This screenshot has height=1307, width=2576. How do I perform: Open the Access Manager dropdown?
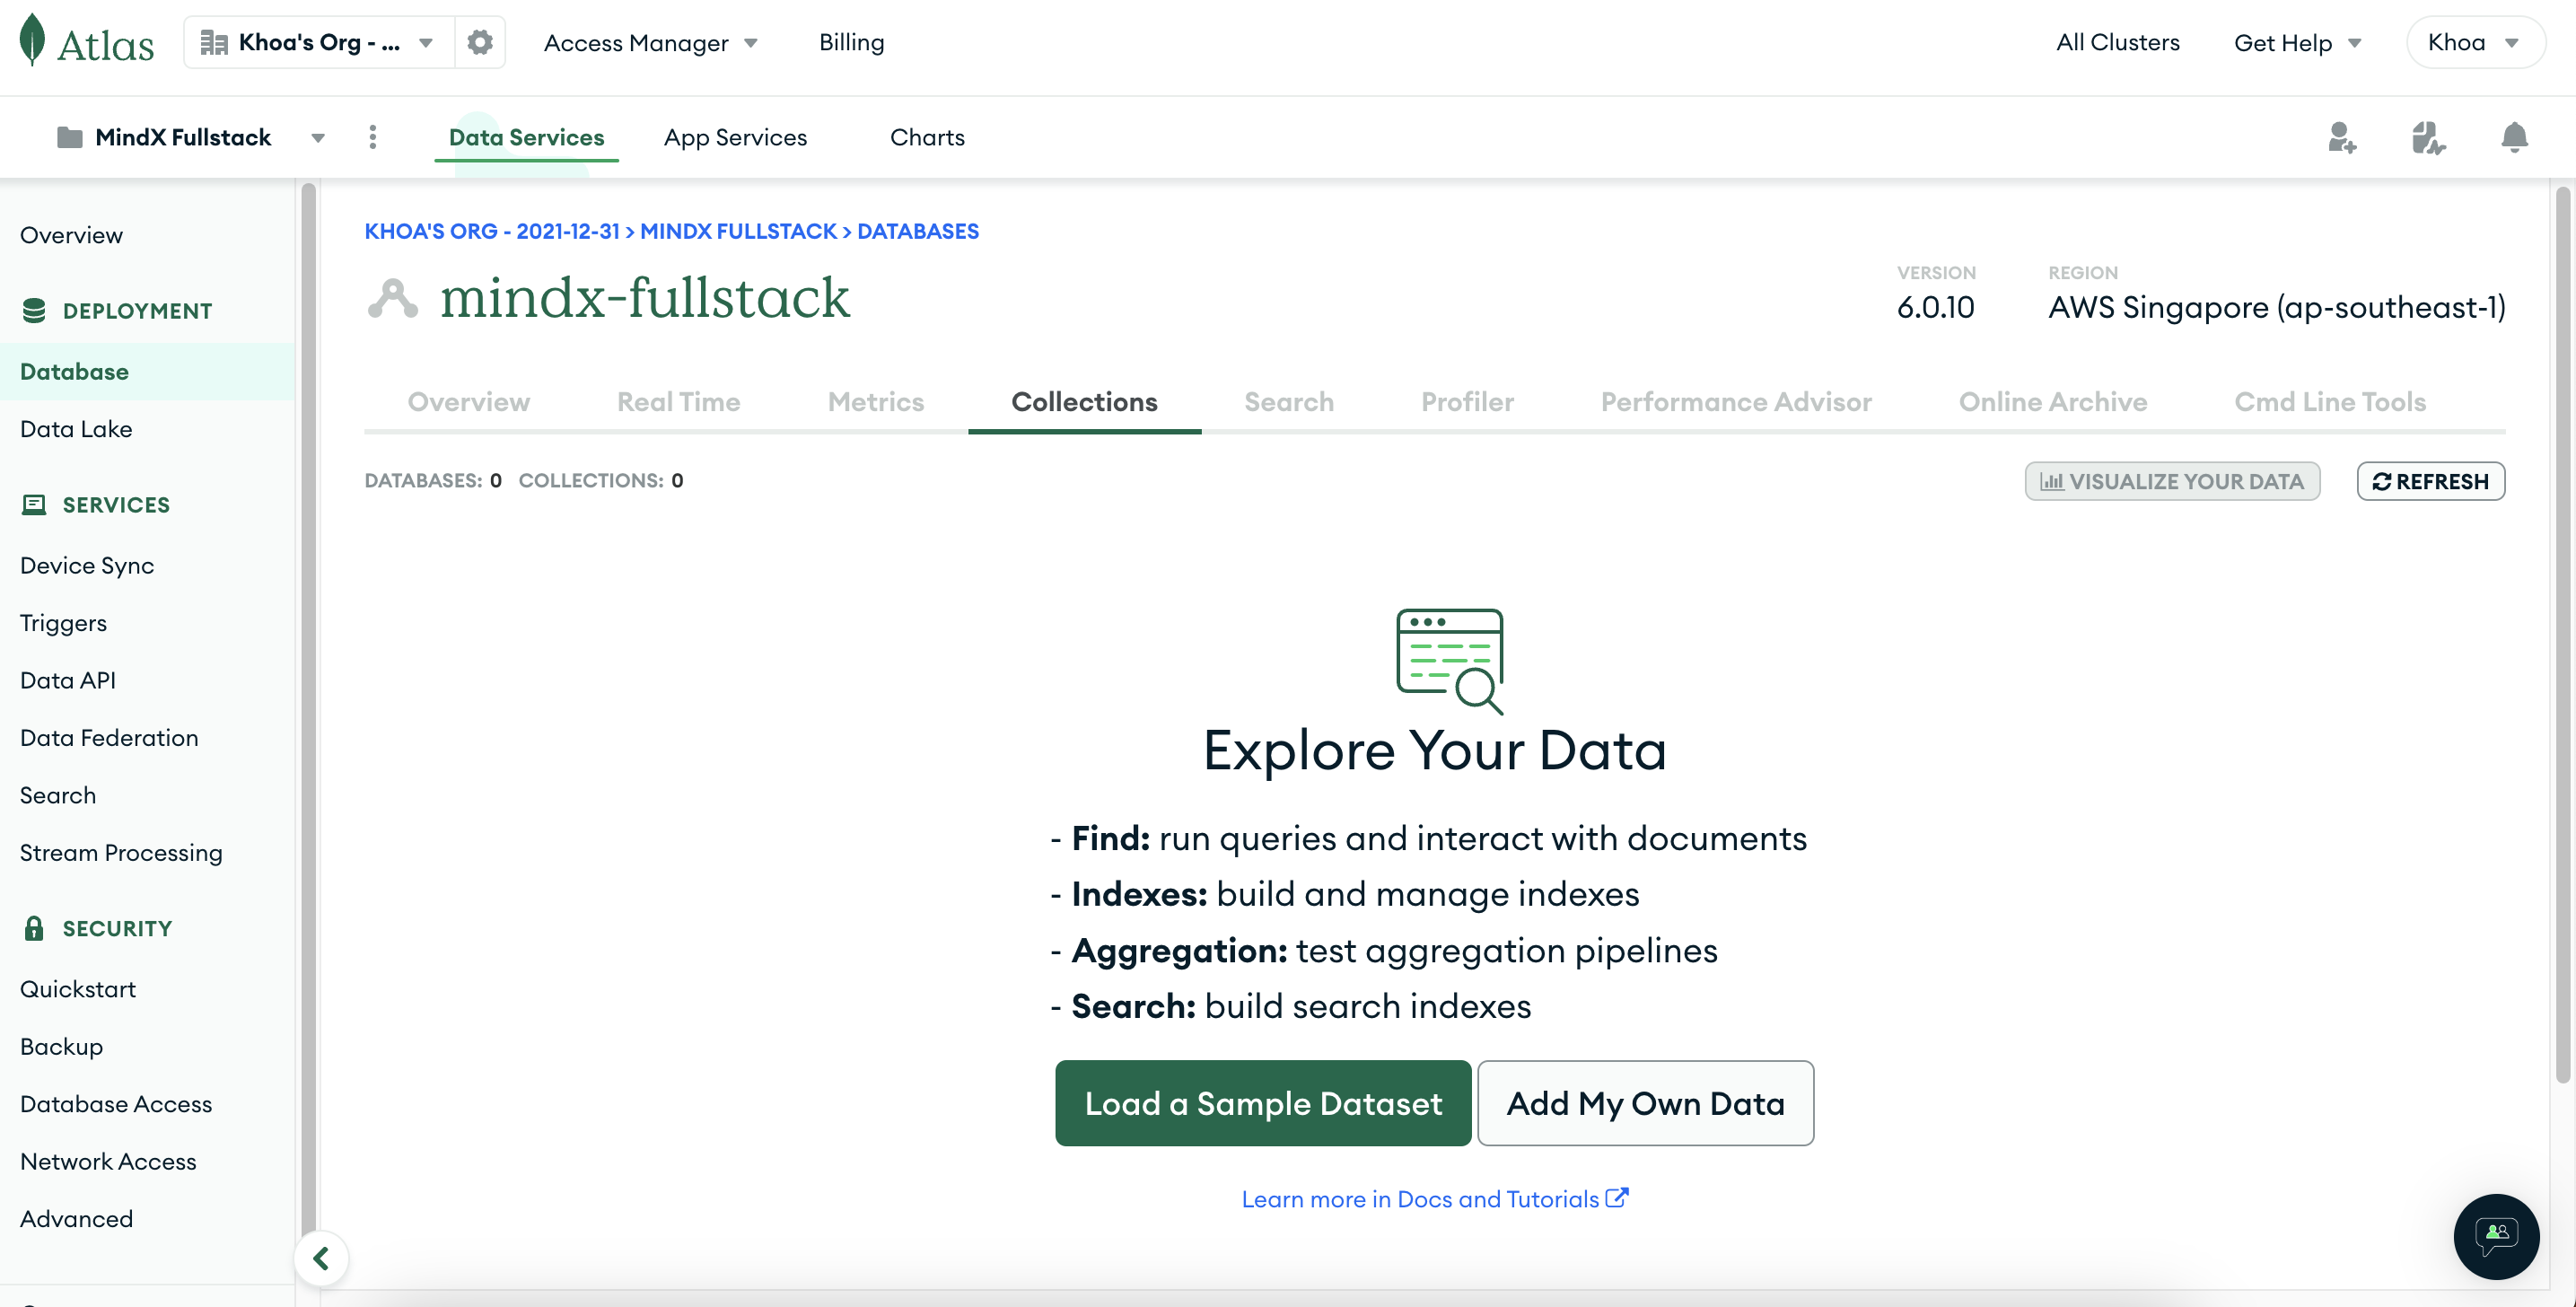pos(650,43)
